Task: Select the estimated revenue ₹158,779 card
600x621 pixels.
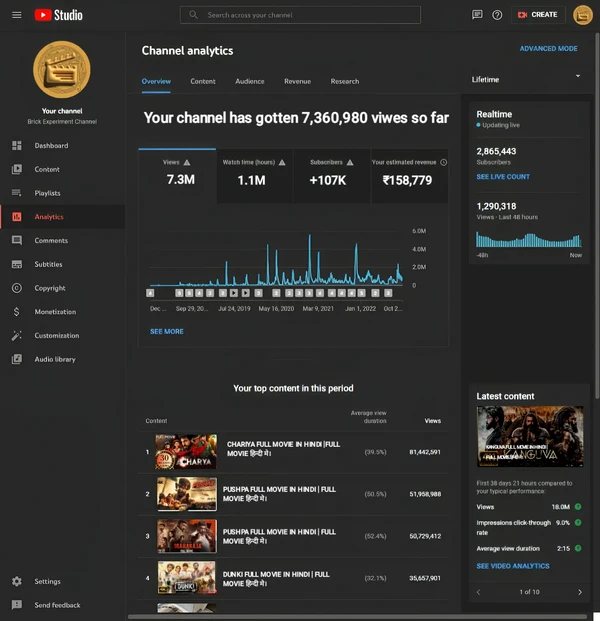Action: [410, 176]
